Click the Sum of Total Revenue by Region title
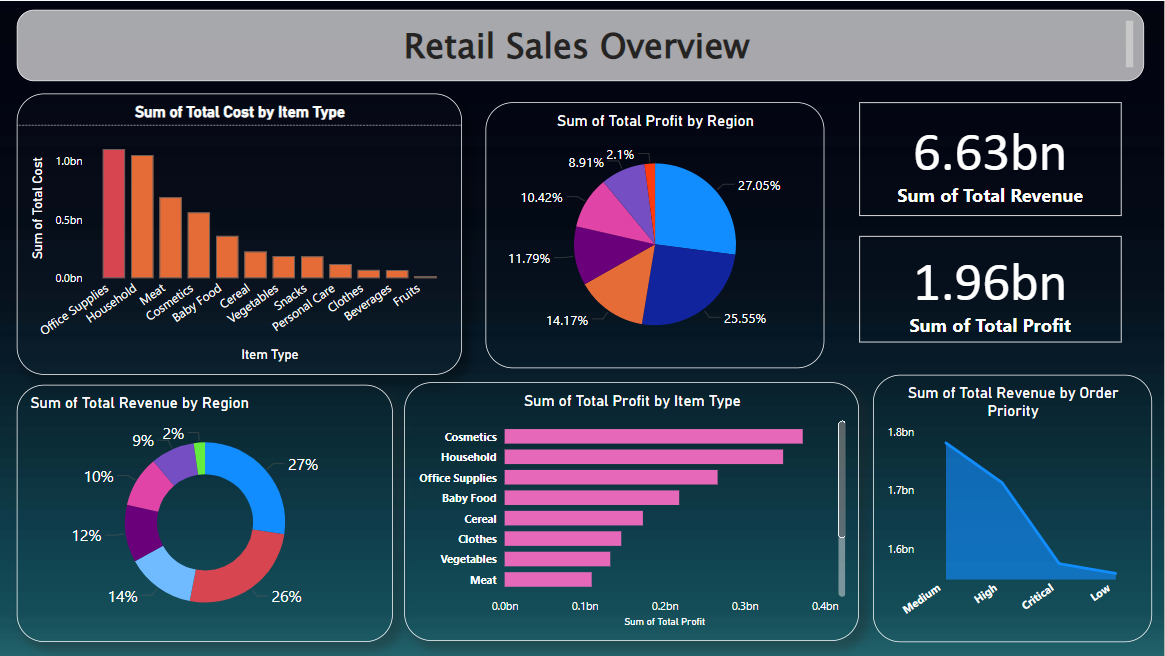Image resolution: width=1165 pixels, height=656 pixels. click(139, 403)
